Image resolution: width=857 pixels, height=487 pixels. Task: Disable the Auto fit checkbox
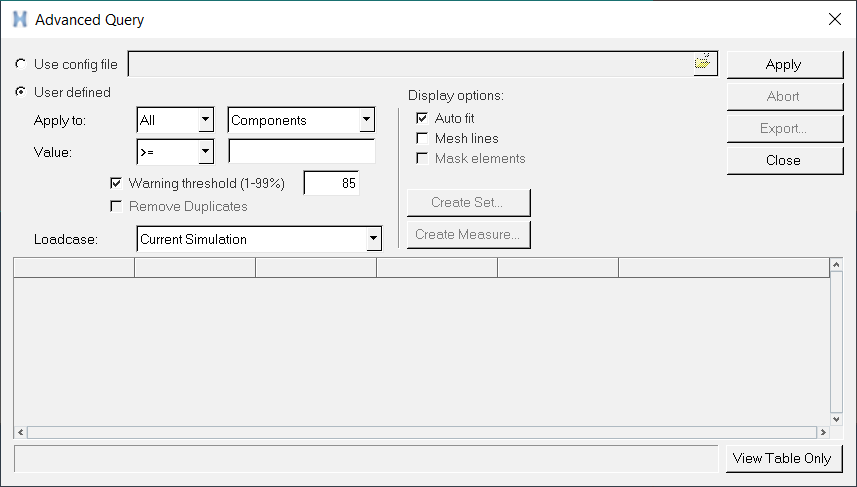pos(422,118)
